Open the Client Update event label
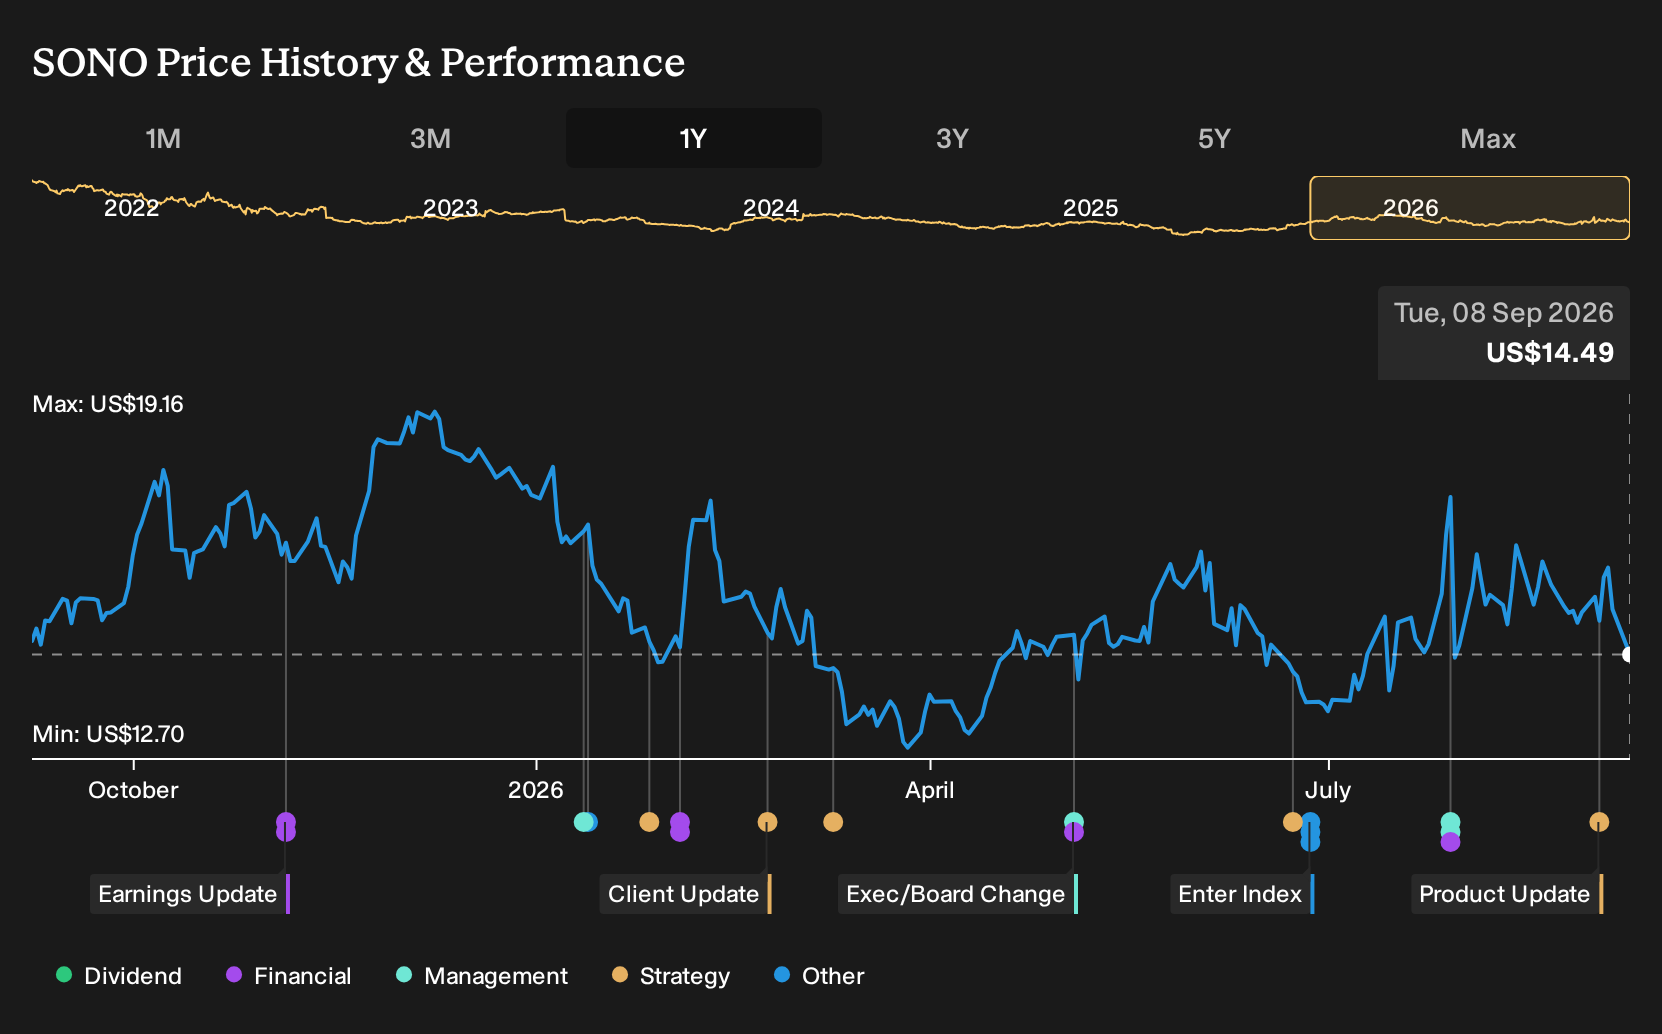Screen dimensions: 1662x1034 [686, 894]
